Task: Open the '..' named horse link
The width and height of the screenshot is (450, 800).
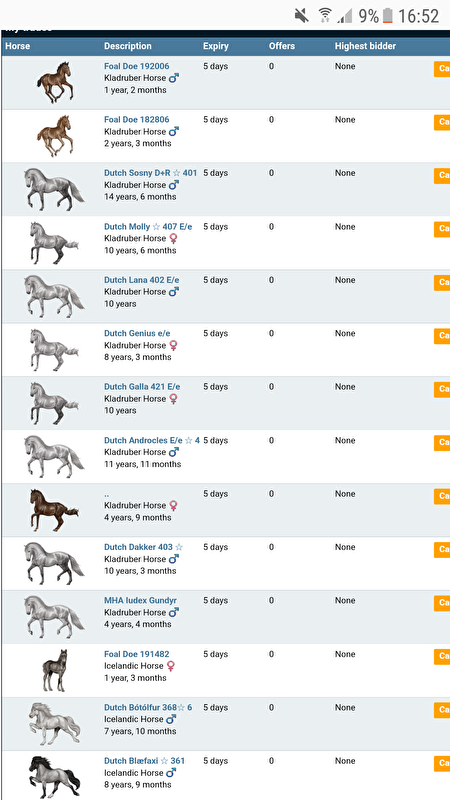Action: tap(106, 494)
